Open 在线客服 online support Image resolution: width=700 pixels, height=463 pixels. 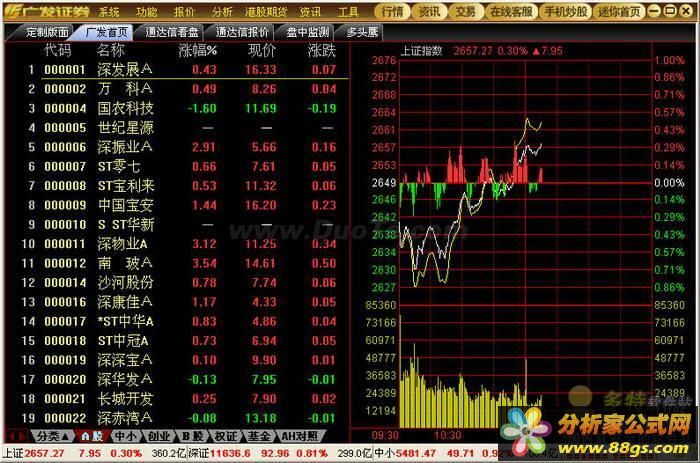tap(511, 11)
